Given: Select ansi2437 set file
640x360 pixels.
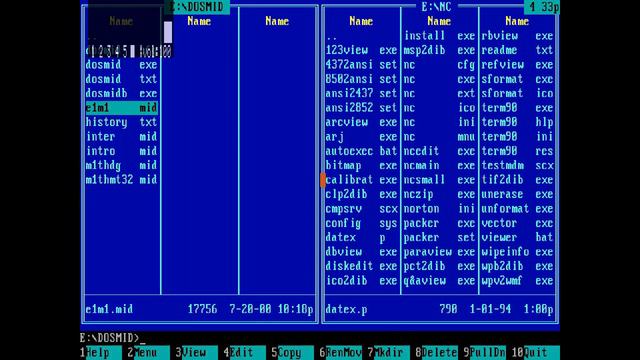Looking at the screenshot, I should click(362, 93).
